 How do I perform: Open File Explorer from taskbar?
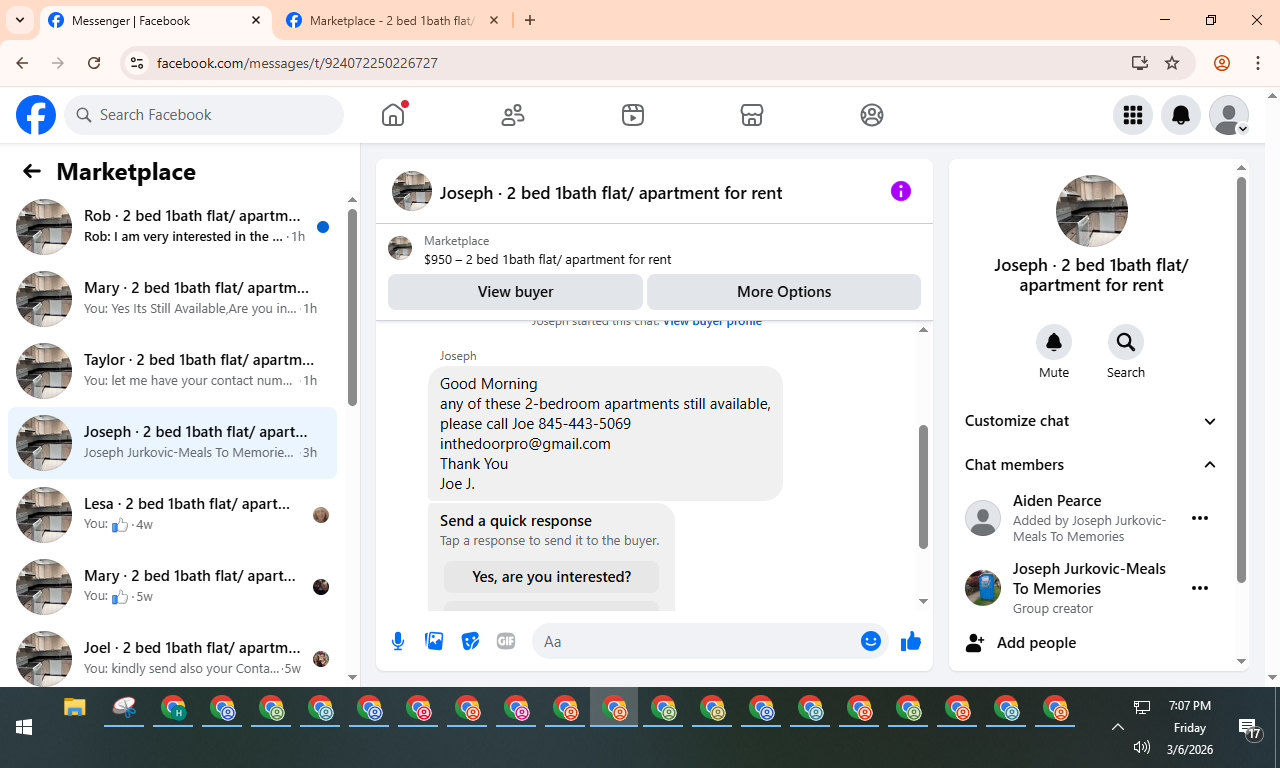(75, 709)
